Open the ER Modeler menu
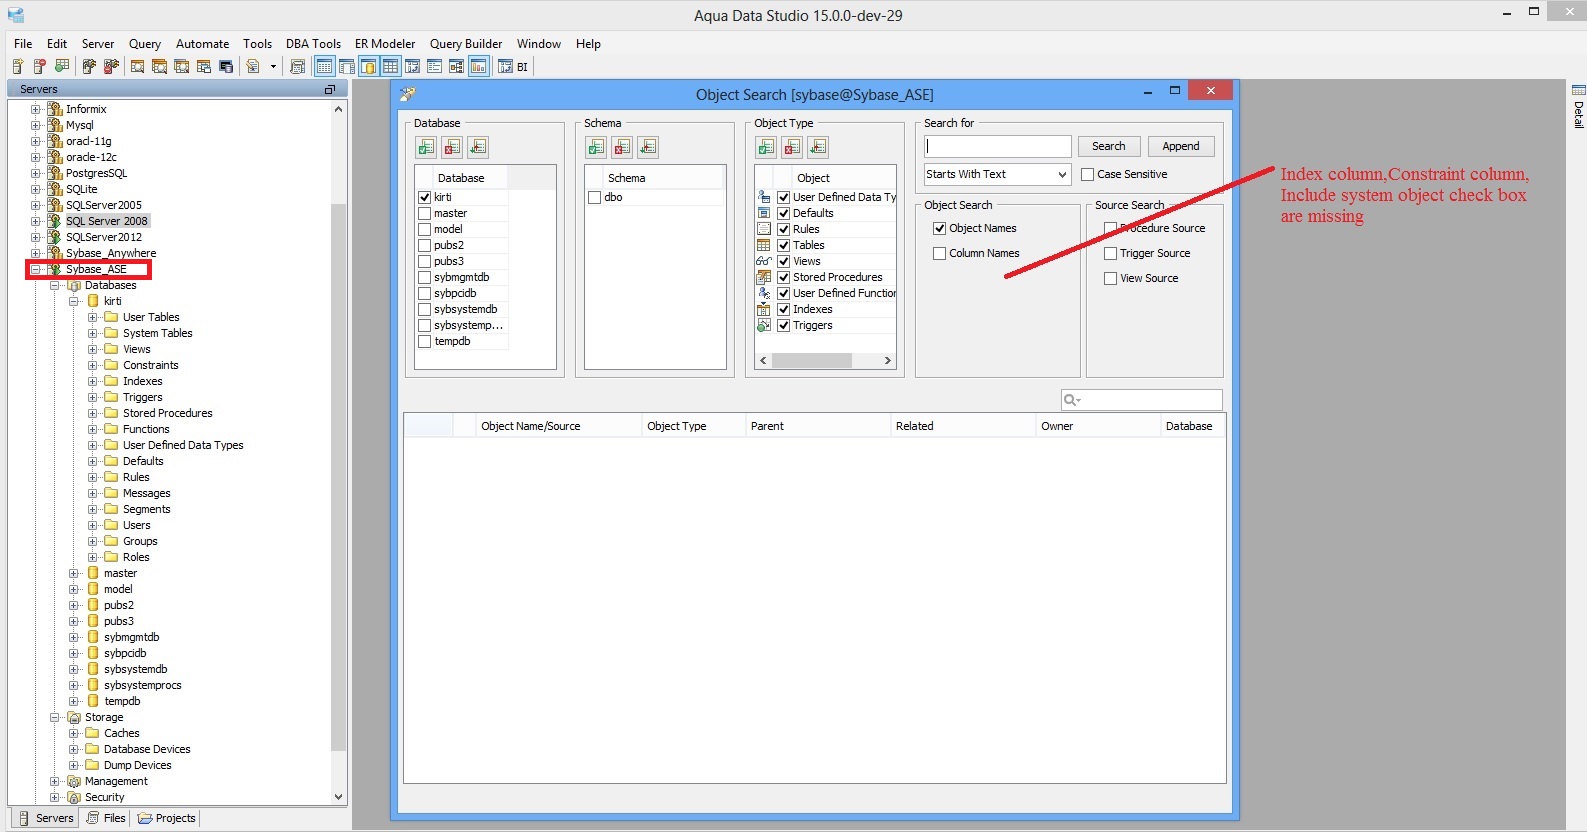Screen dimensions: 1587x832 (x=385, y=44)
